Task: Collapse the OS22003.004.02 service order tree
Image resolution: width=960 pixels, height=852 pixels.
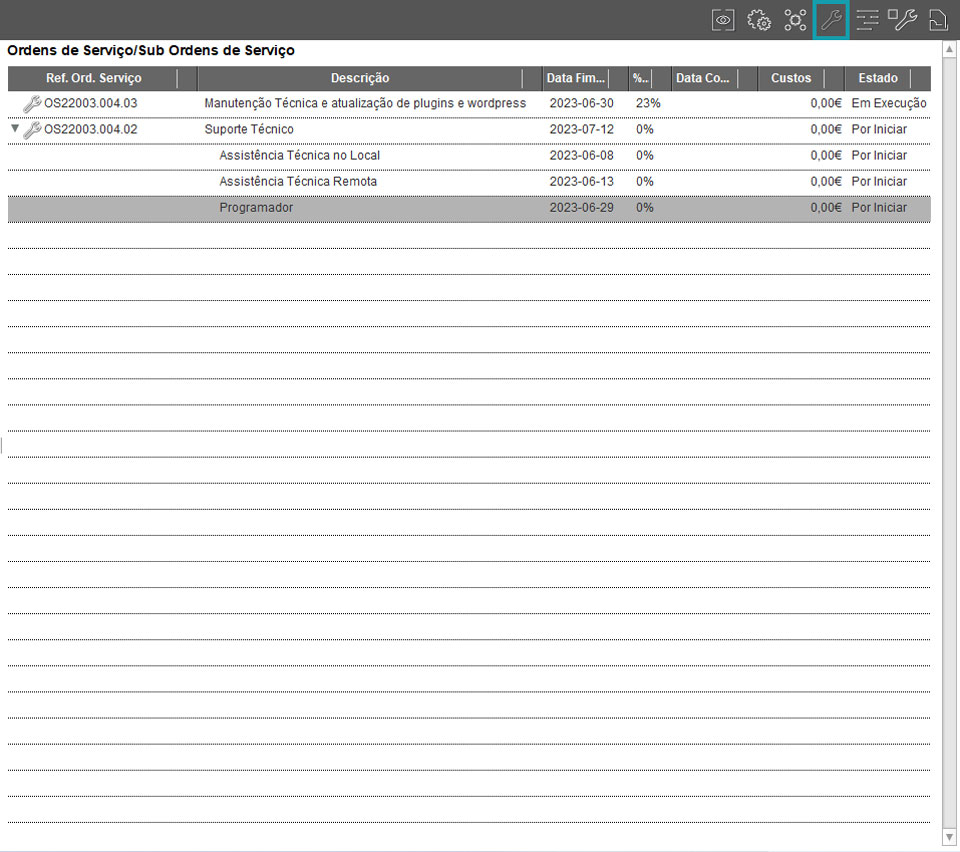Action: pyautogui.click(x=14, y=129)
